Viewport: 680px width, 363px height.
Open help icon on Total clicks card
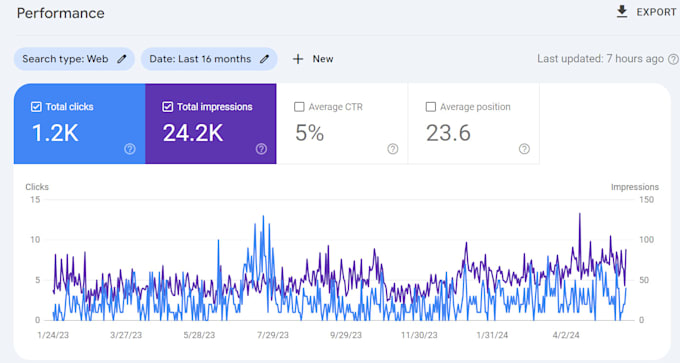click(x=130, y=149)
